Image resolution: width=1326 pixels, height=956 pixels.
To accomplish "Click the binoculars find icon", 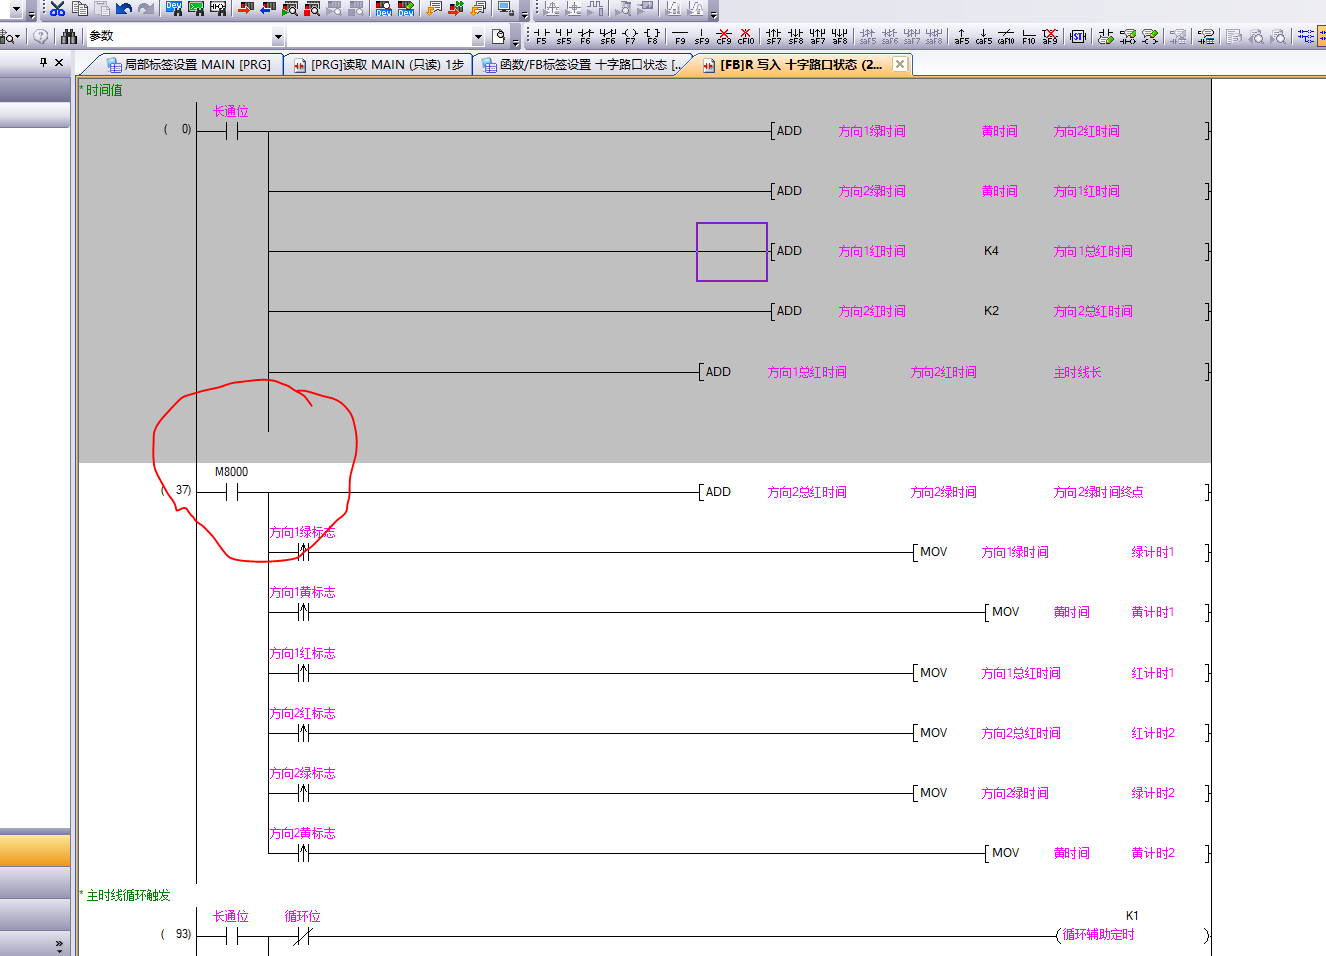I will pos(69,37).
